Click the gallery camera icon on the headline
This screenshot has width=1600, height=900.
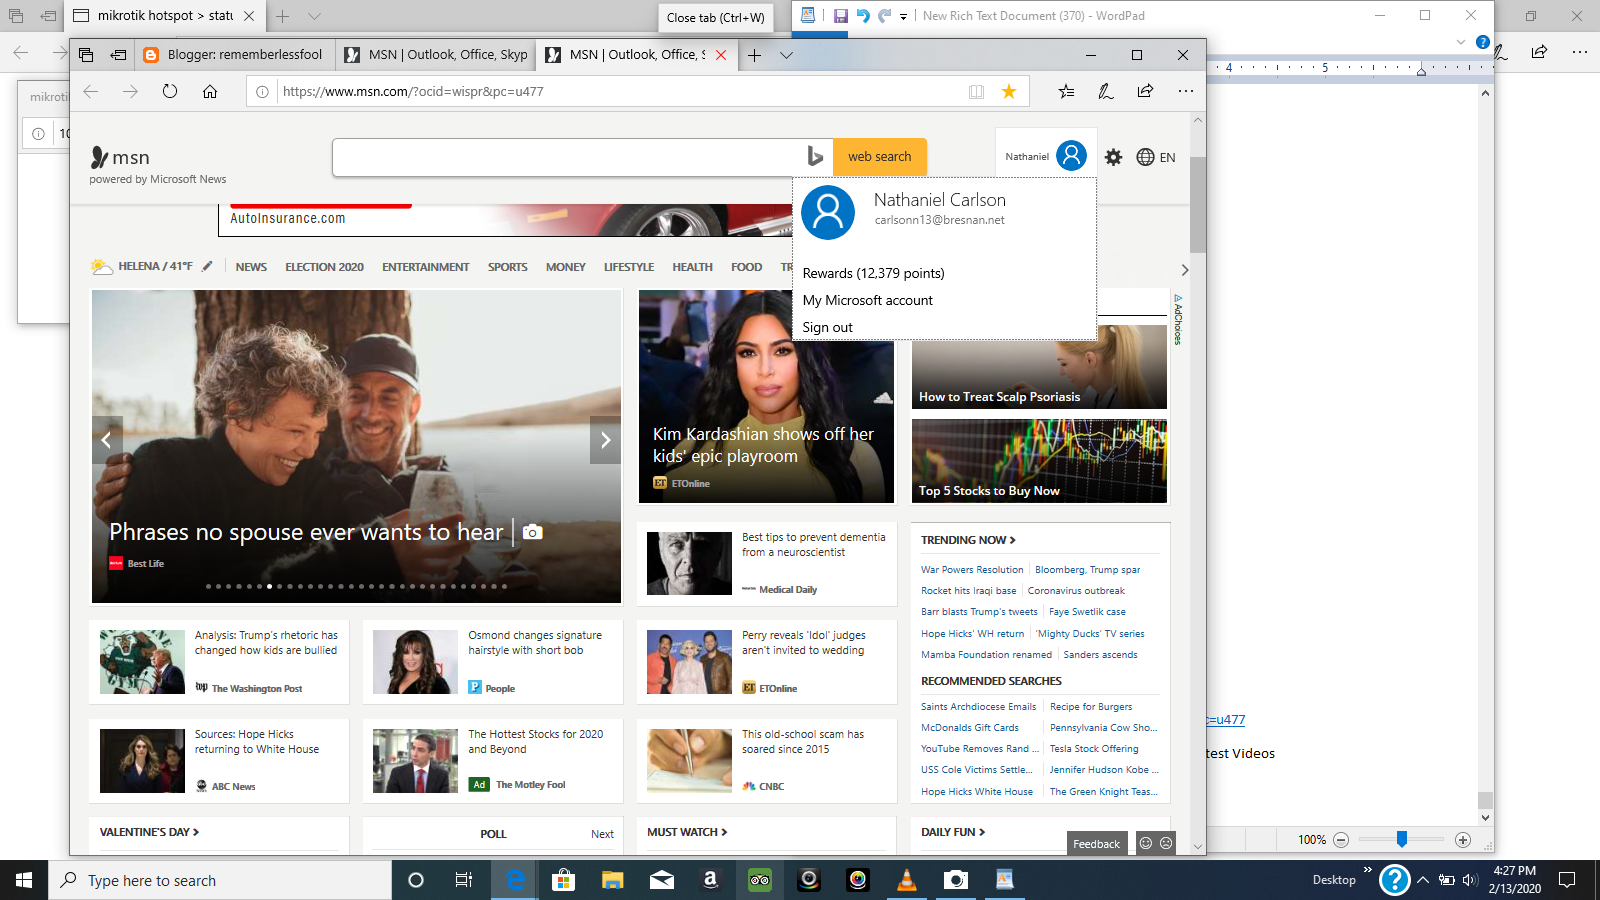(533, 532)
